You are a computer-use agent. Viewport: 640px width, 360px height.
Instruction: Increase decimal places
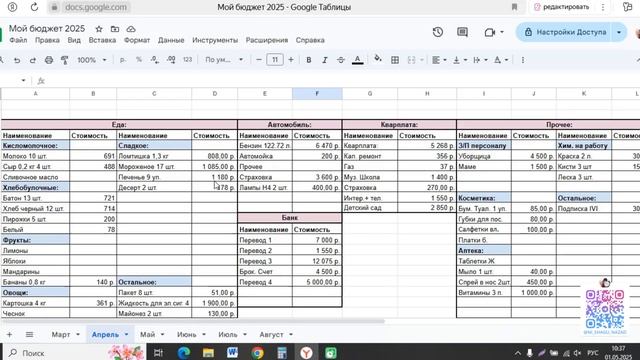click(x=171, y=60)
